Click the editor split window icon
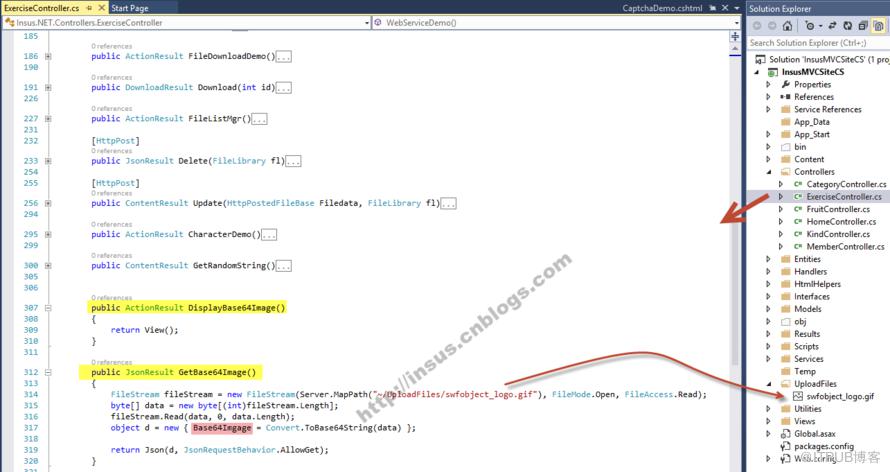 click(x=735, y=36)
